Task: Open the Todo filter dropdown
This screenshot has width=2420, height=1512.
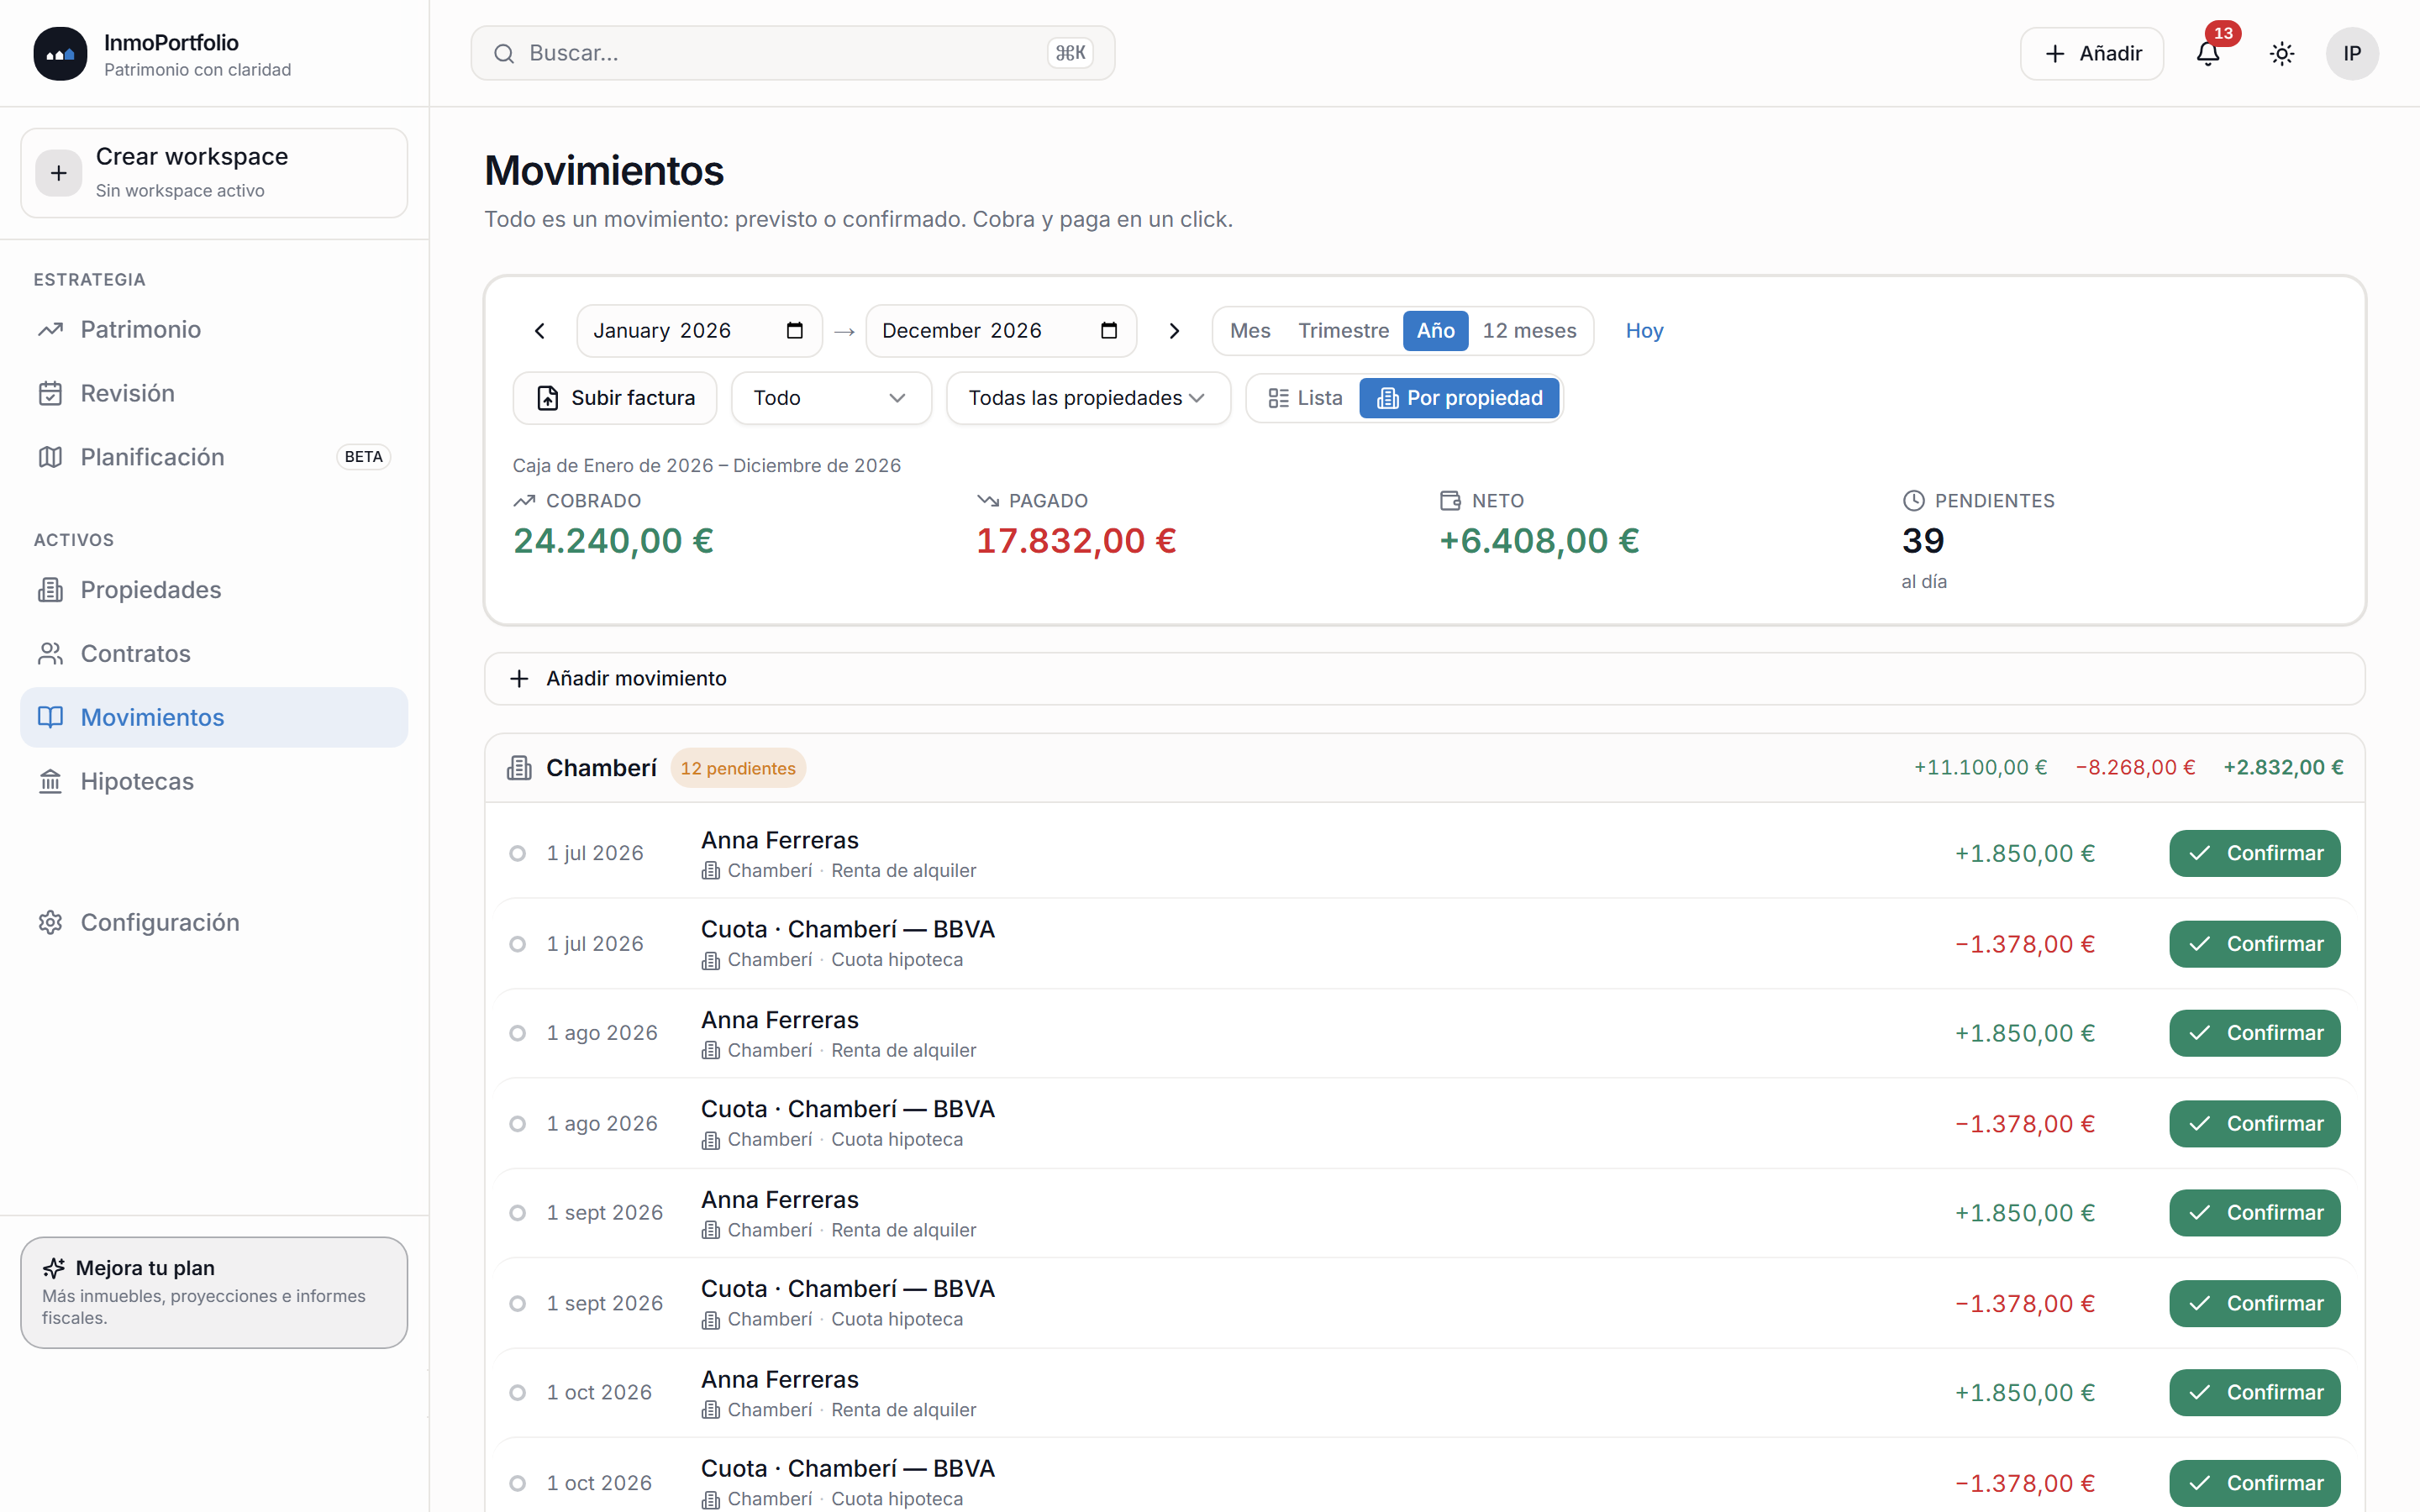Action: coord(830,398)
